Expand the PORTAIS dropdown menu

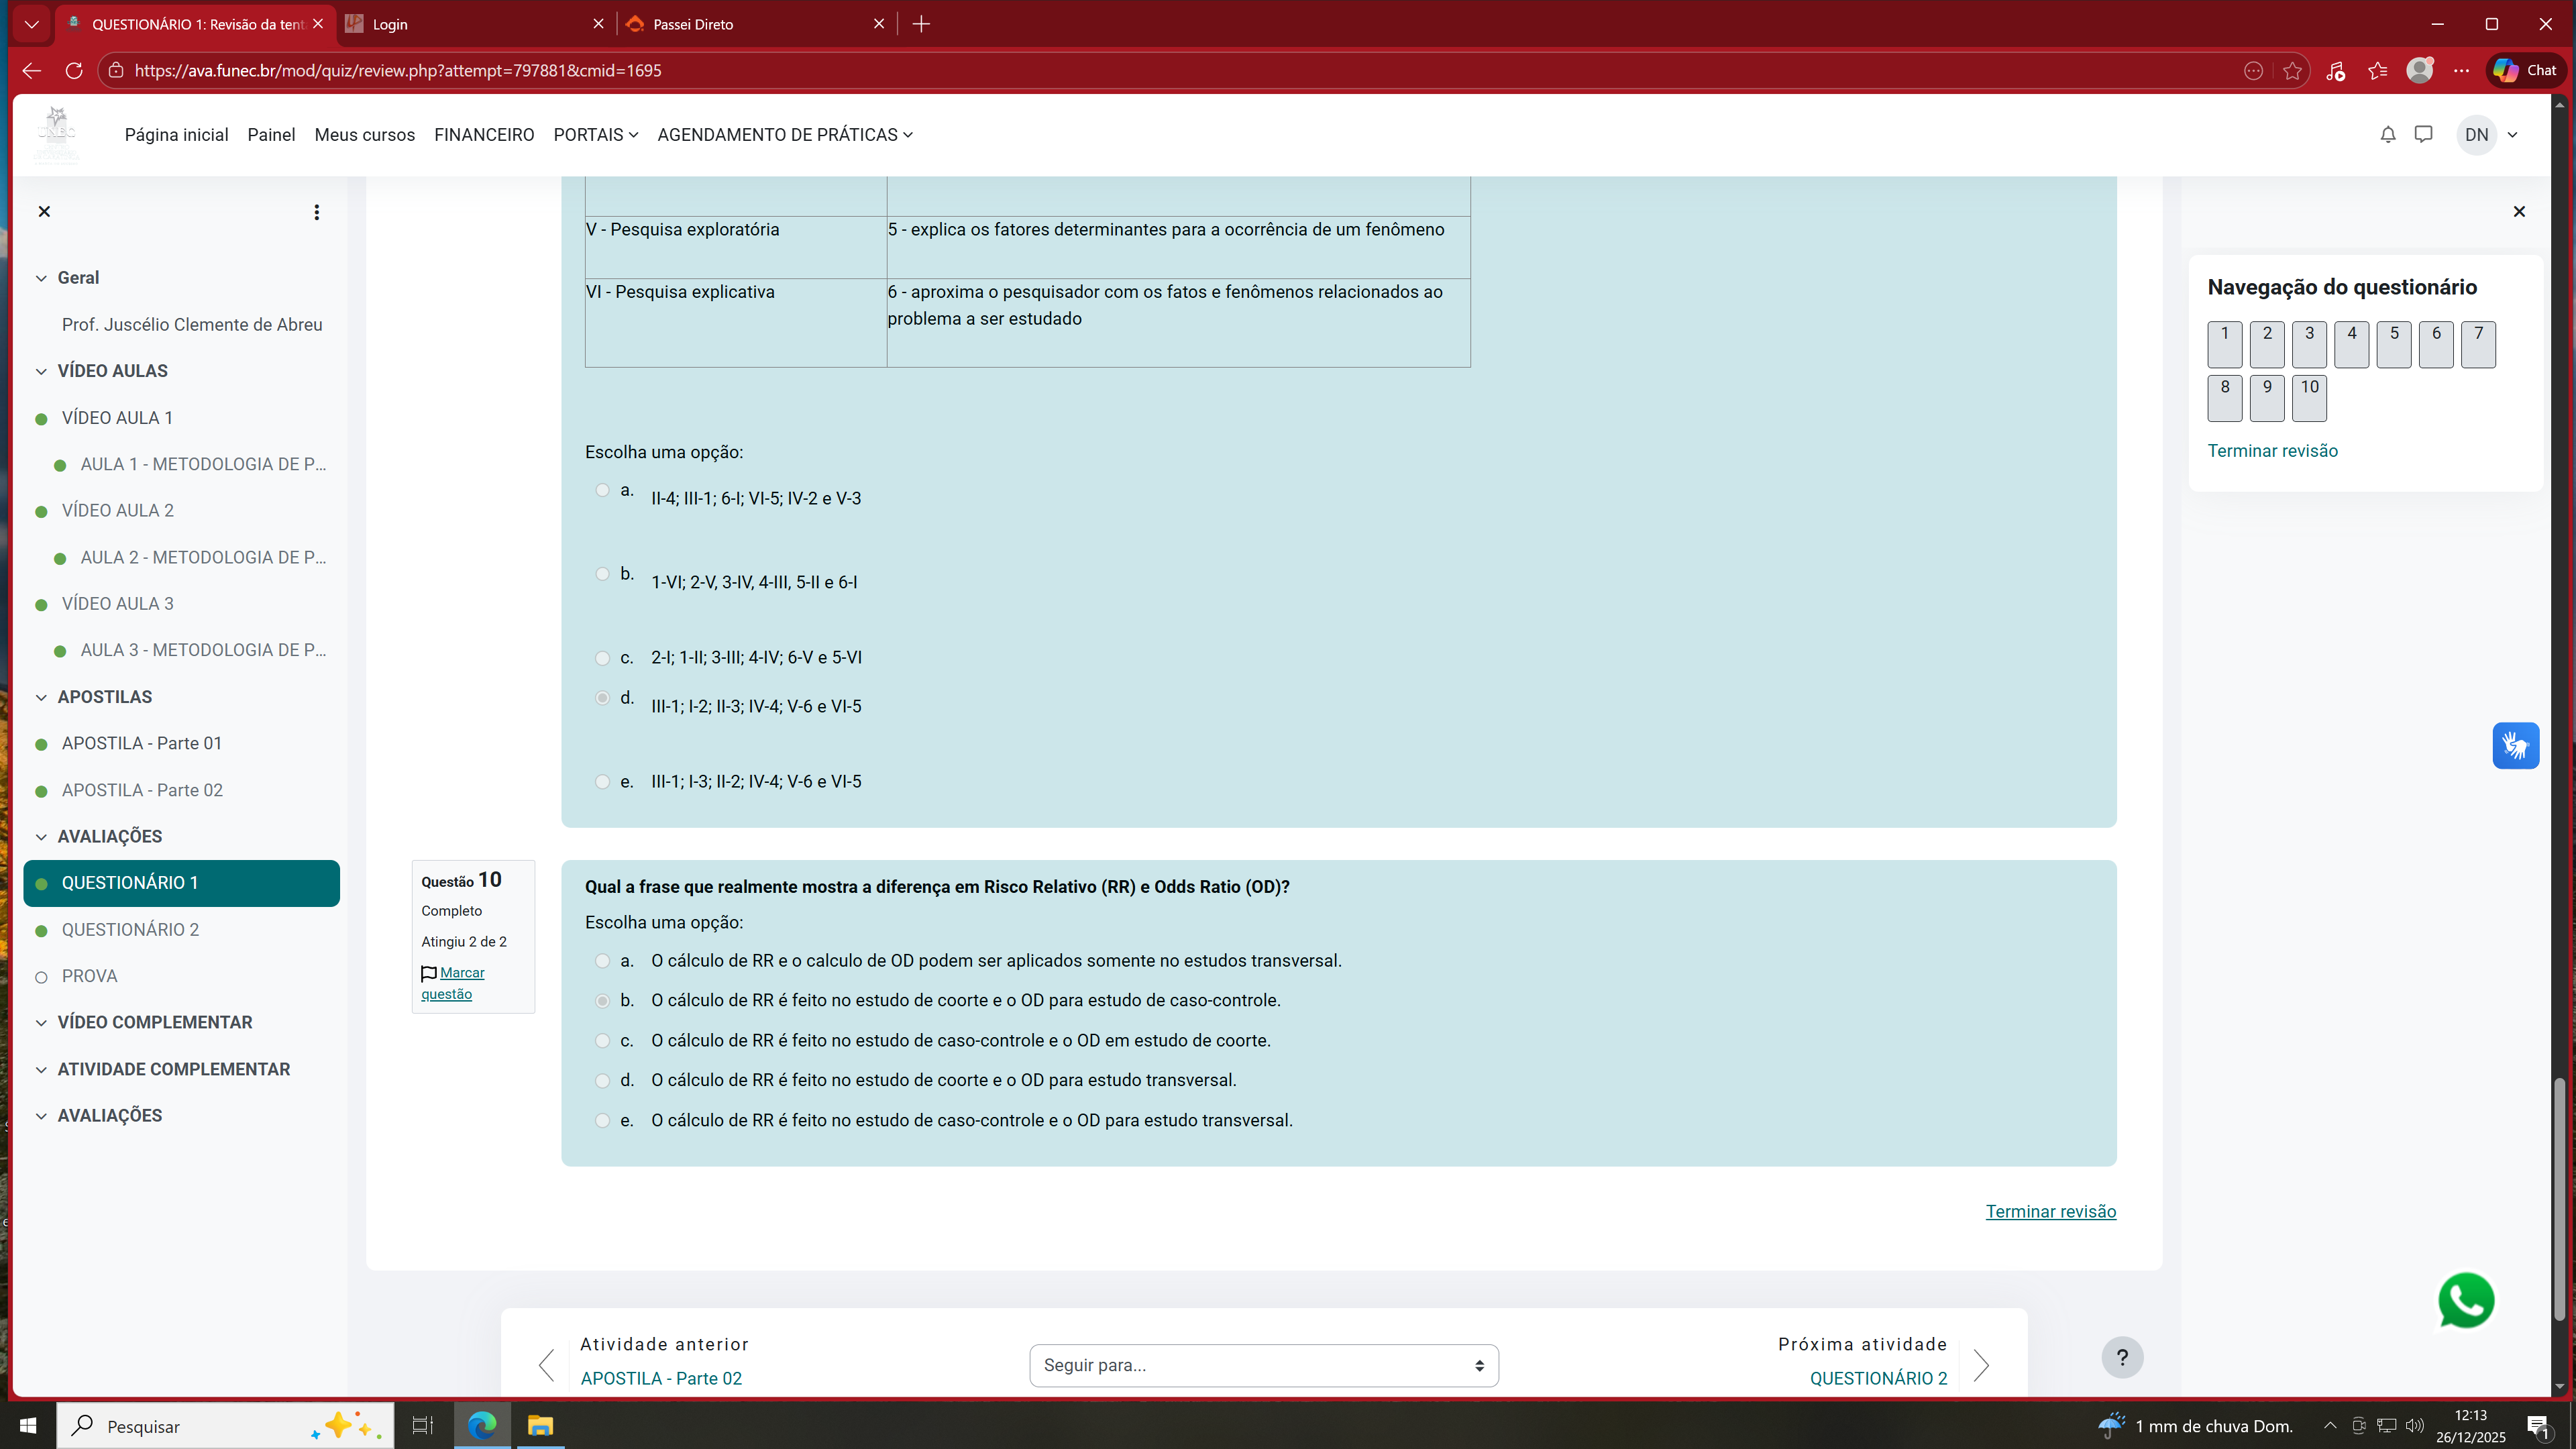click(x=595, y=135)
